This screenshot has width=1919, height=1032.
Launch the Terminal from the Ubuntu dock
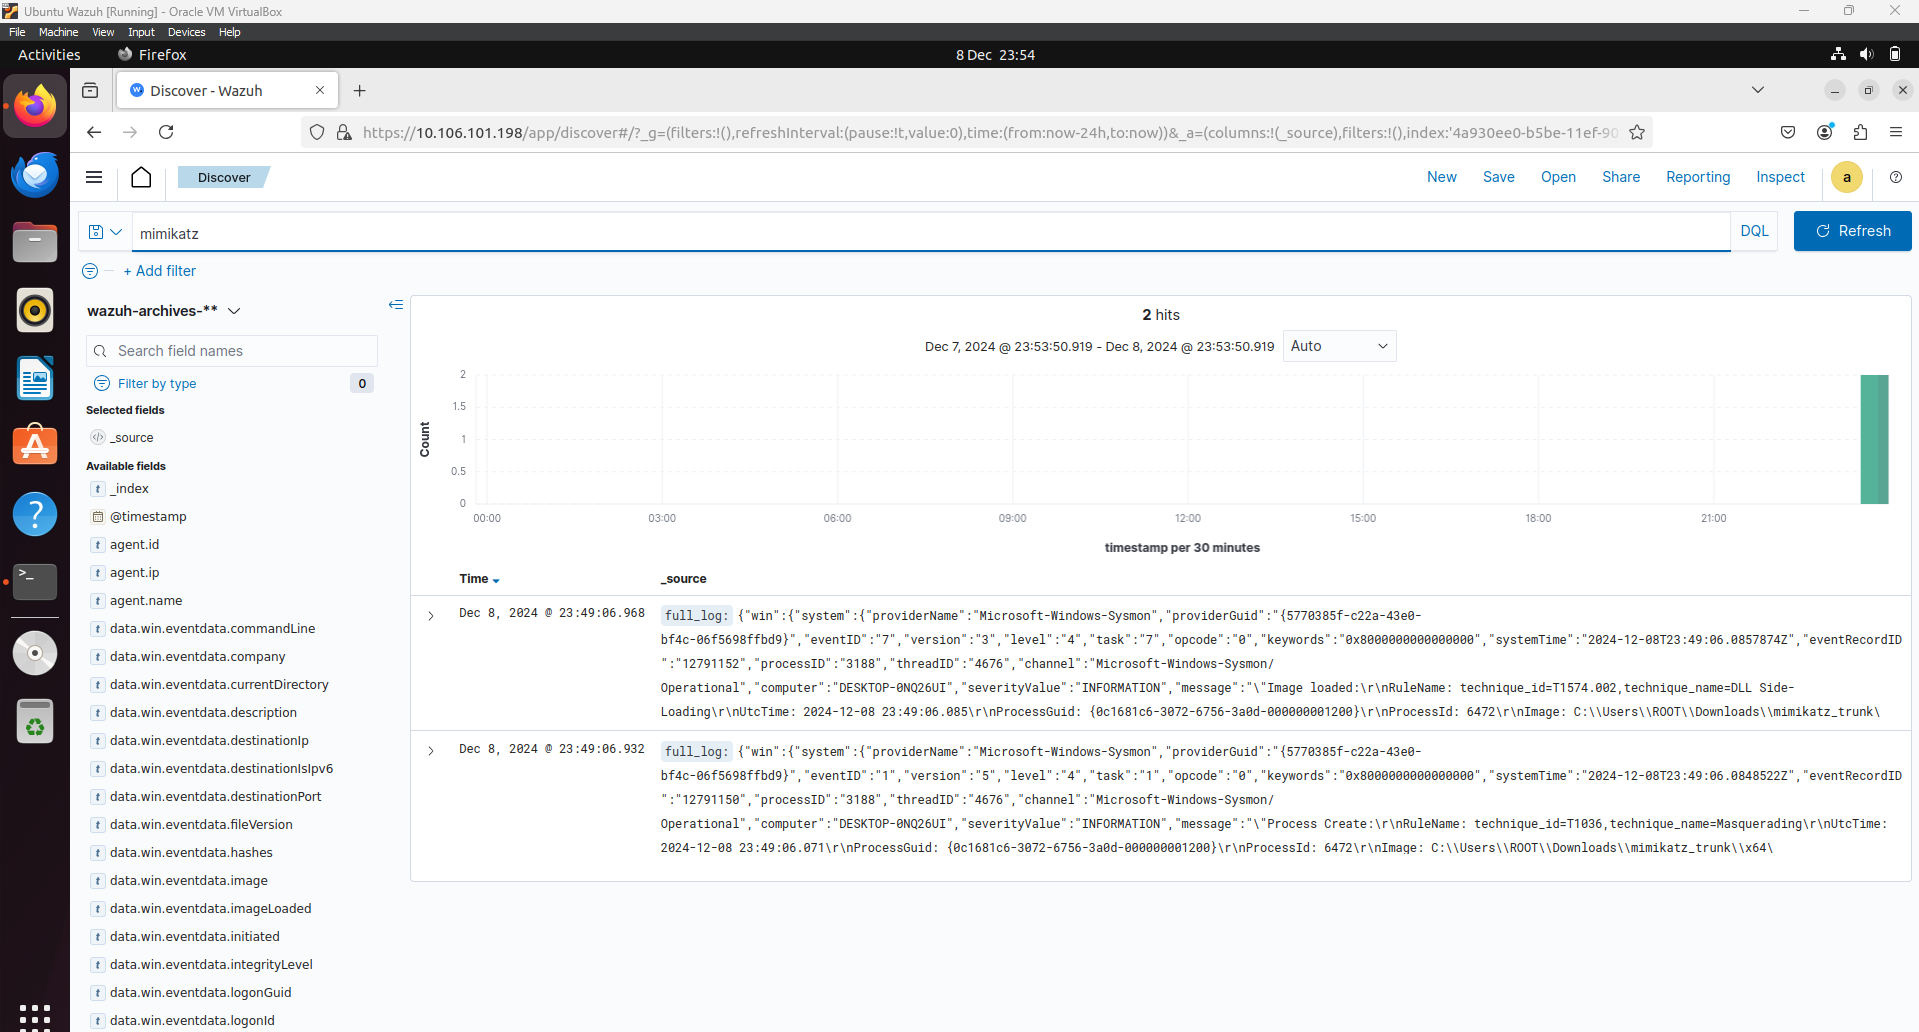tap(35, 581)
